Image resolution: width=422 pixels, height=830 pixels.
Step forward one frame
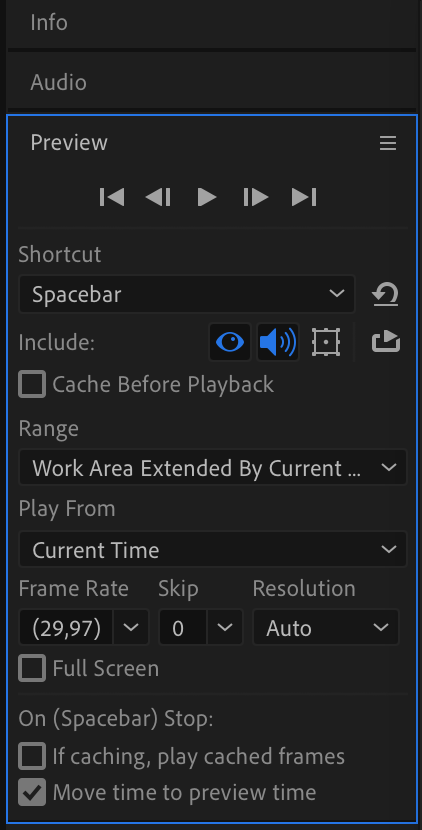256,197
